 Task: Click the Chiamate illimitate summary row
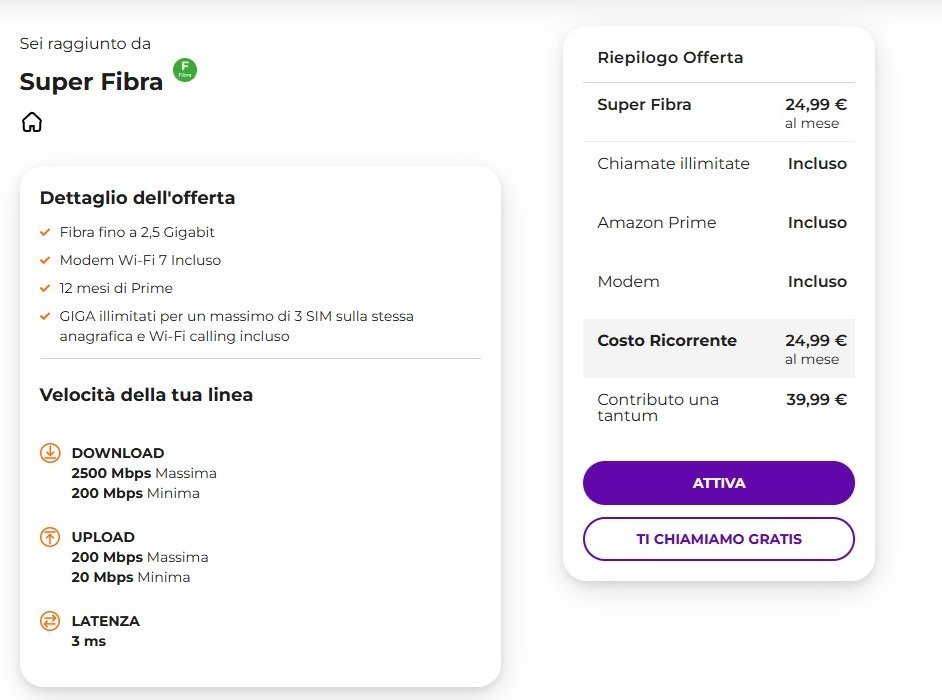718,164
